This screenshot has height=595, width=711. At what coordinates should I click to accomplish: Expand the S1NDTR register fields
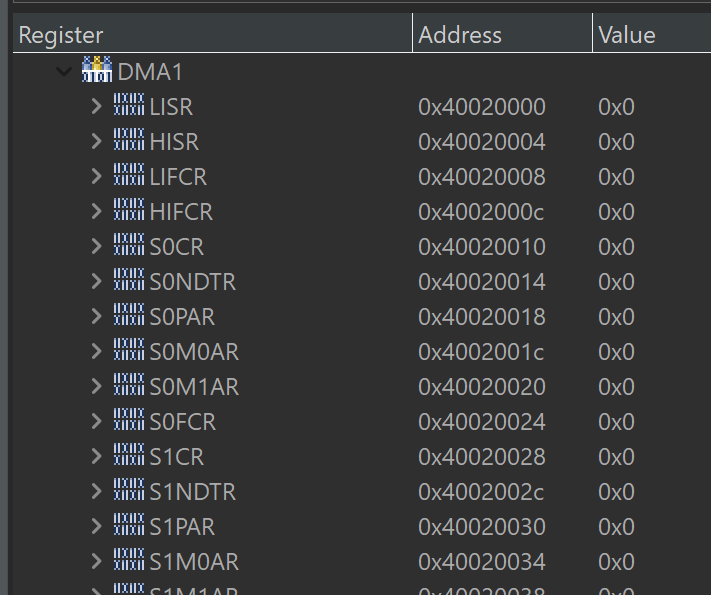pos(96,492)
